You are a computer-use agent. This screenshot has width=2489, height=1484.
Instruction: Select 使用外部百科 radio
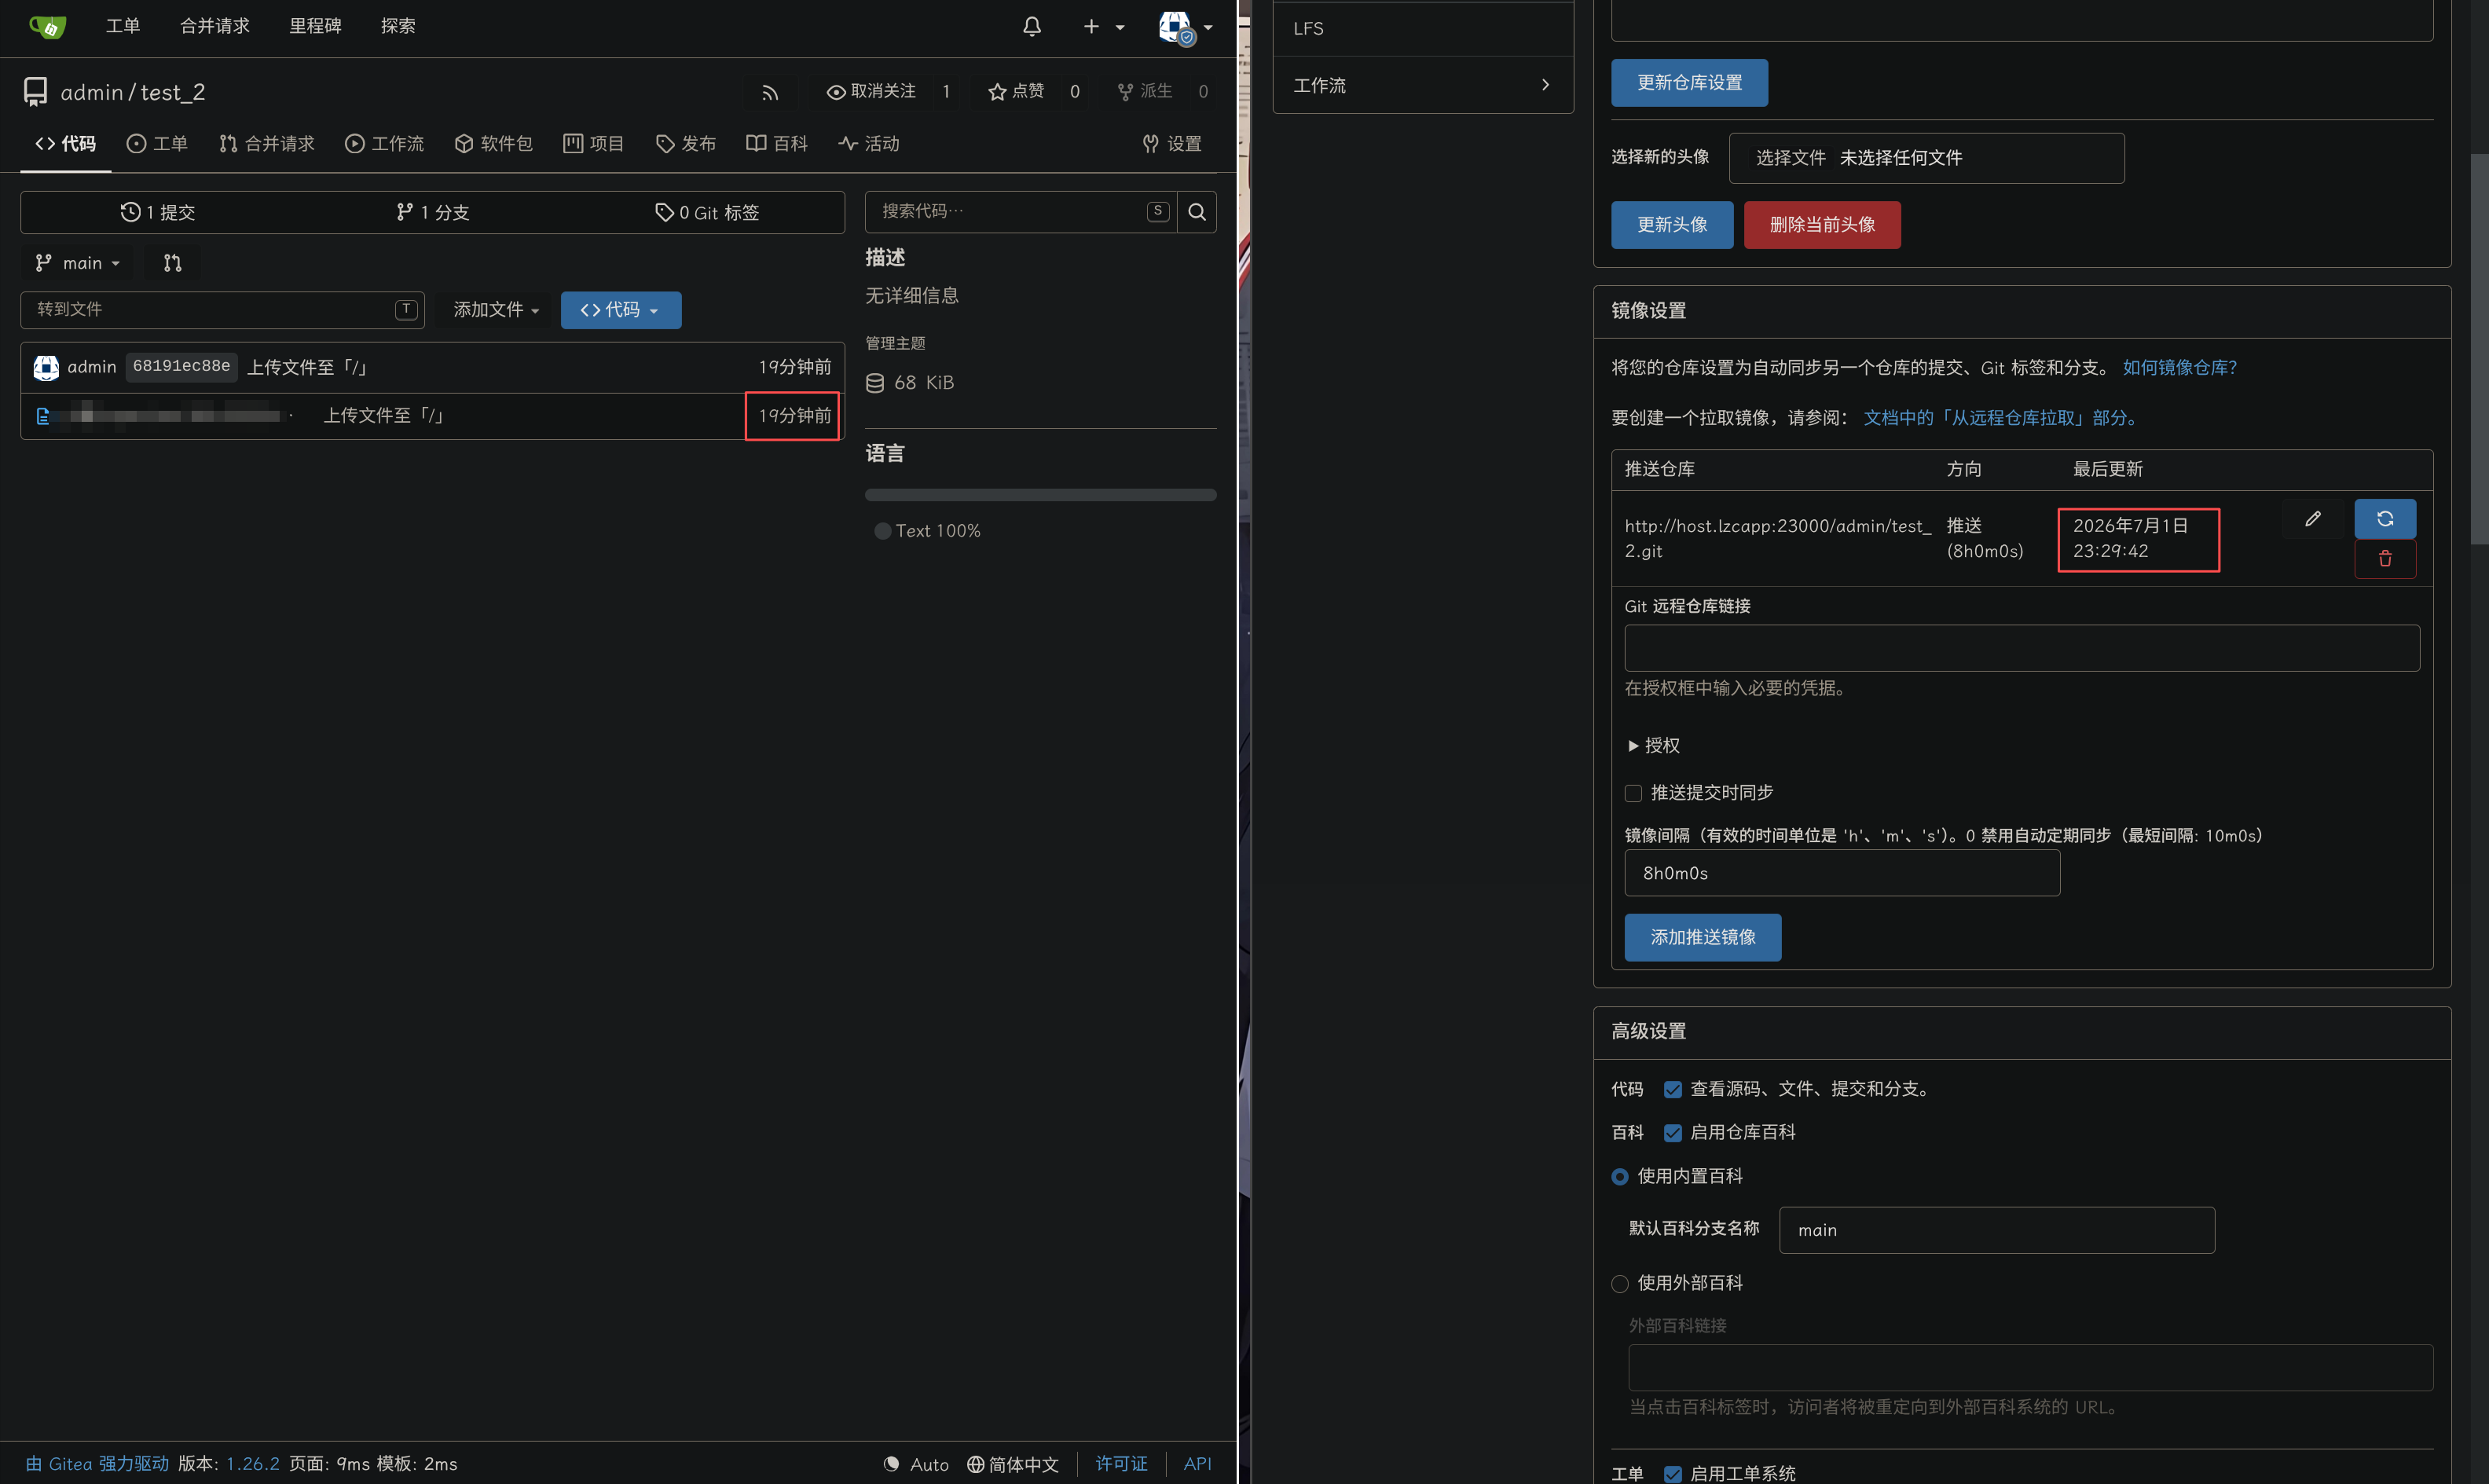click(x=1620, y=1284)
